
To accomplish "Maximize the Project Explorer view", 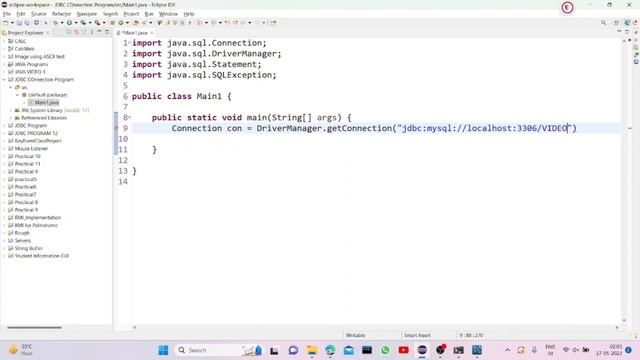I will [x=107, y=32].
